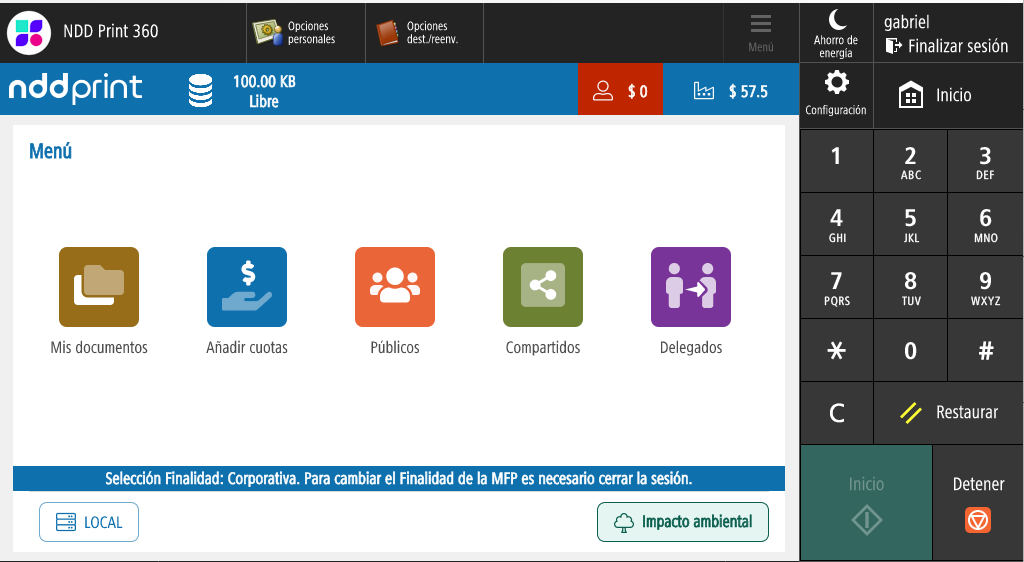1024x562 pixels.
Task: Open Opciones dest./reenv.
Action: pyautogui.click(x=424, y=33)
